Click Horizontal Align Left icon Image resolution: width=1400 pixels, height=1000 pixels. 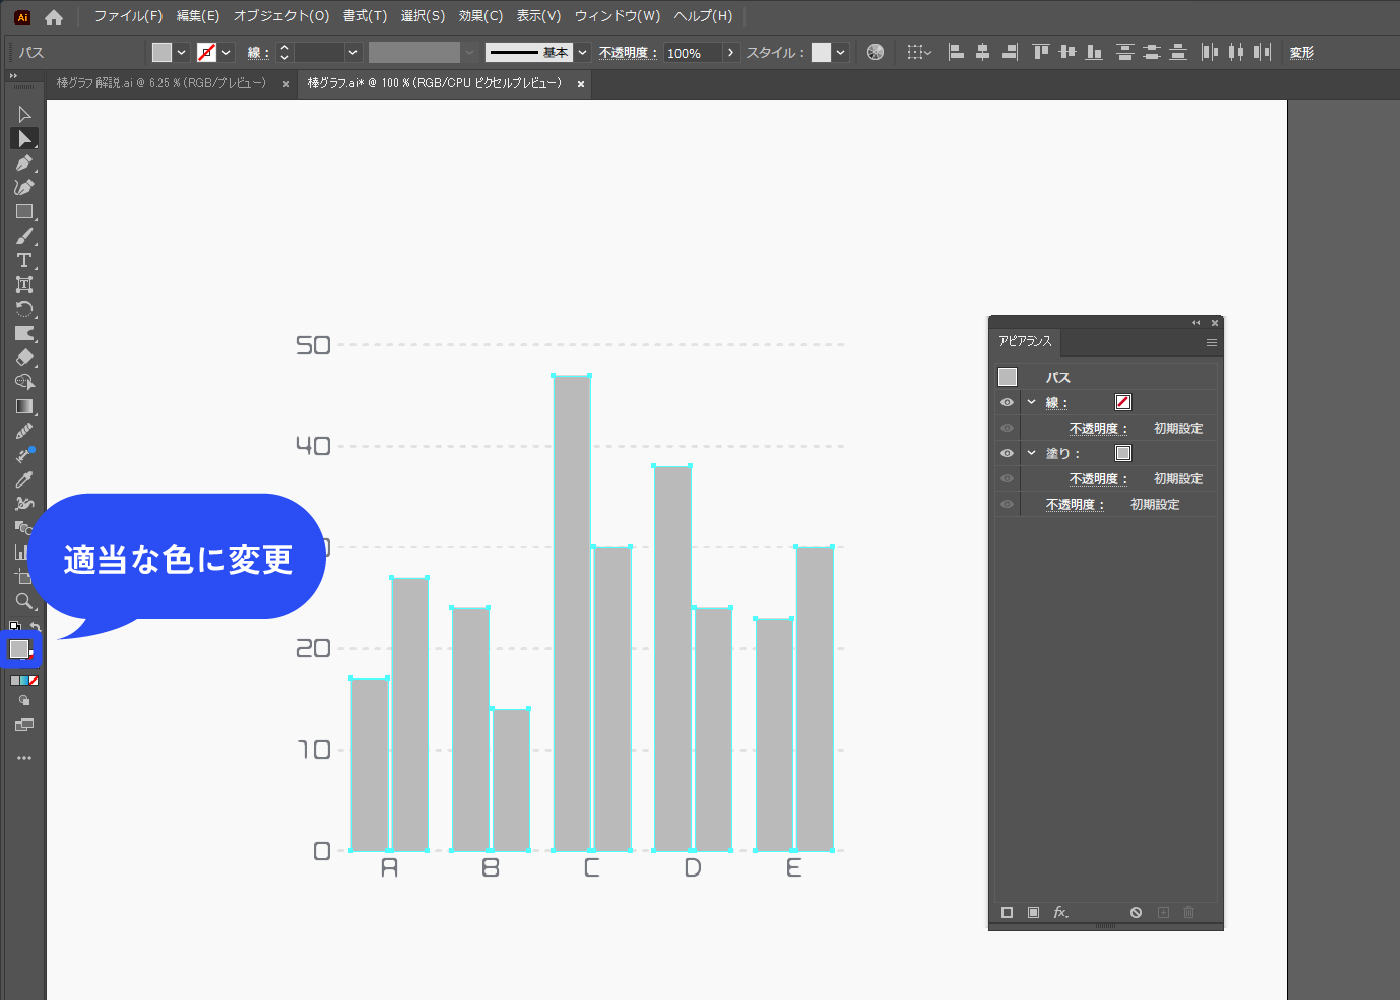point(956,52)
